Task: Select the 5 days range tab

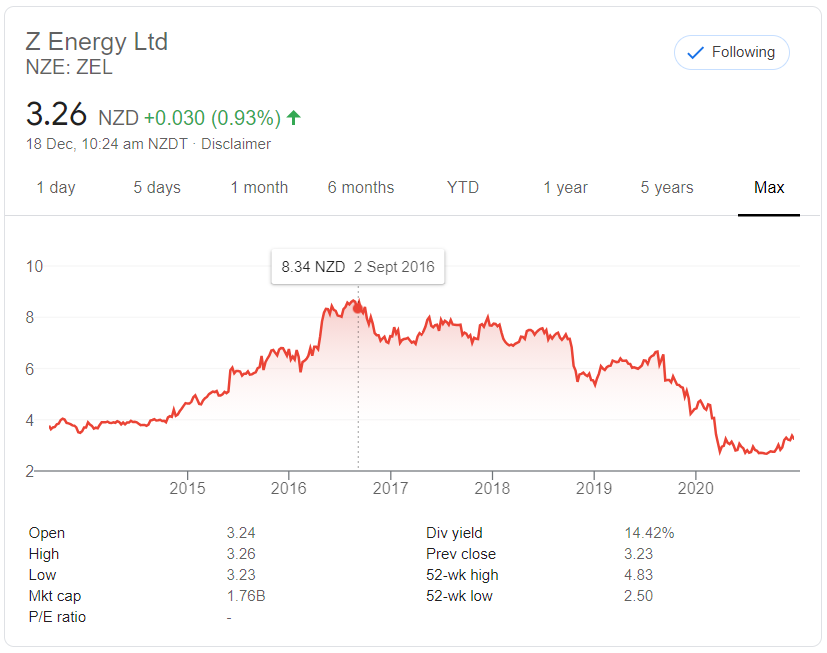Action: click(157, 187)
